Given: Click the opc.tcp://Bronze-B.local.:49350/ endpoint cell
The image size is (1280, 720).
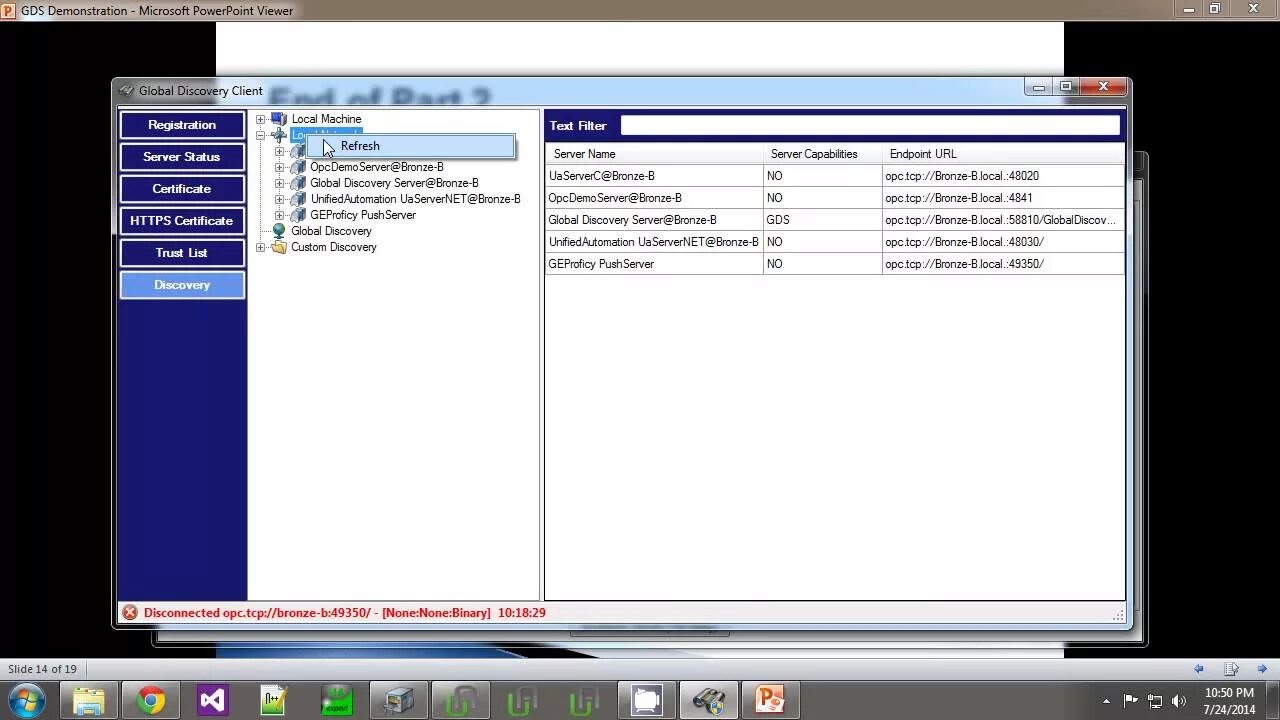Looking at the screenshot, I should click(1003, 264).
